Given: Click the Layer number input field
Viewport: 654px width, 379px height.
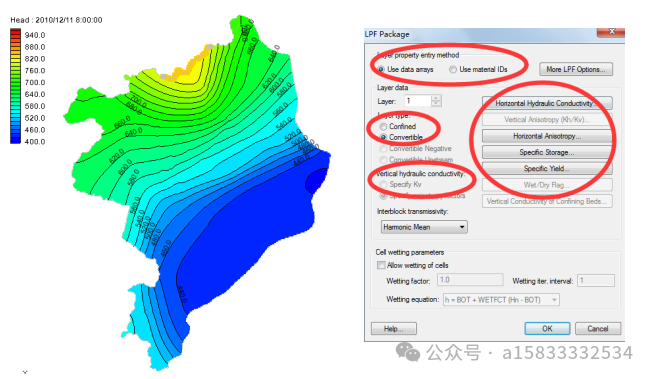Looking at the screenshot, I should [417, 101].
